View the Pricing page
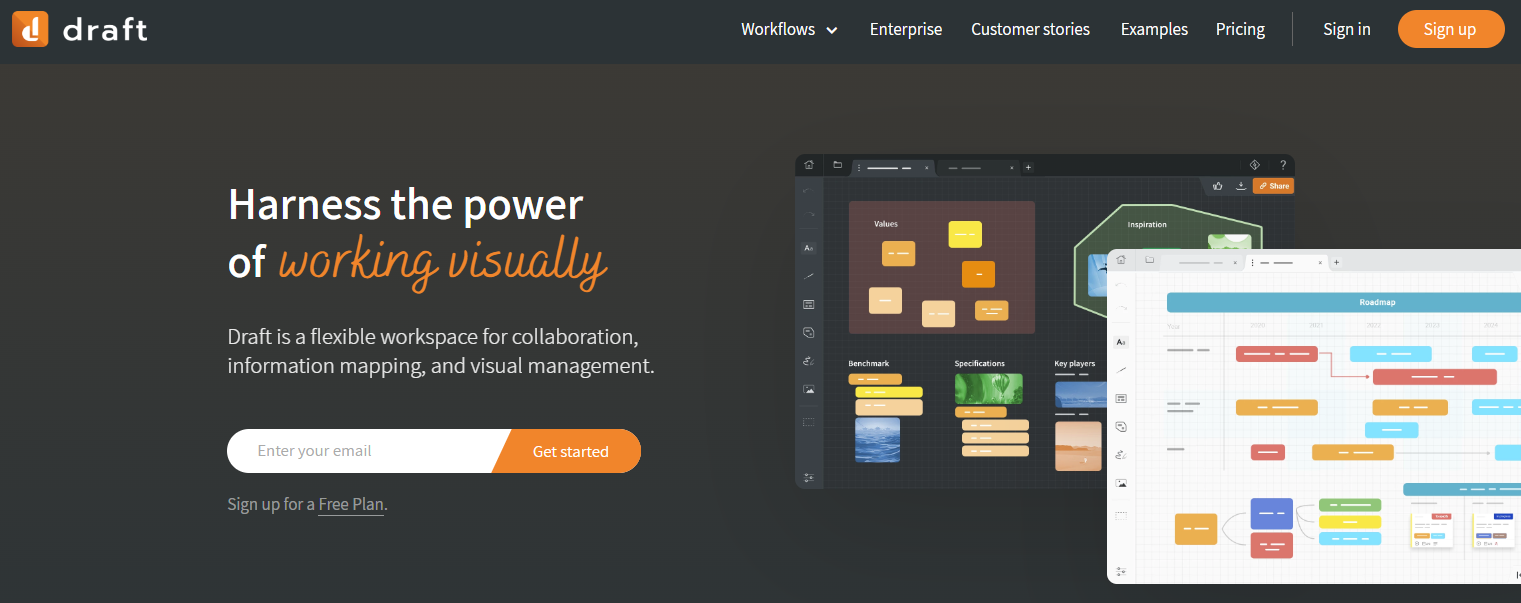Image resolution: width=1521 pixels, height=603 pixels. click(x=1240, y=30)
